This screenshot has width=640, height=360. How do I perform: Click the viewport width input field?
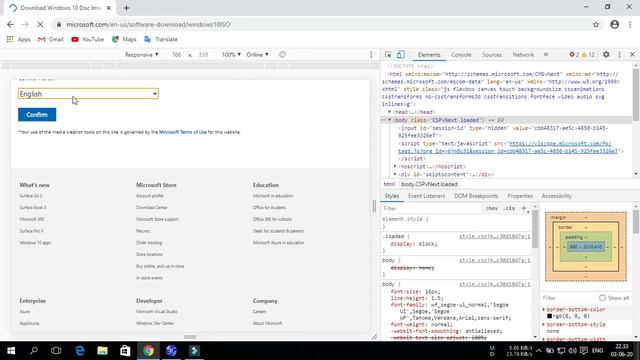176,55
